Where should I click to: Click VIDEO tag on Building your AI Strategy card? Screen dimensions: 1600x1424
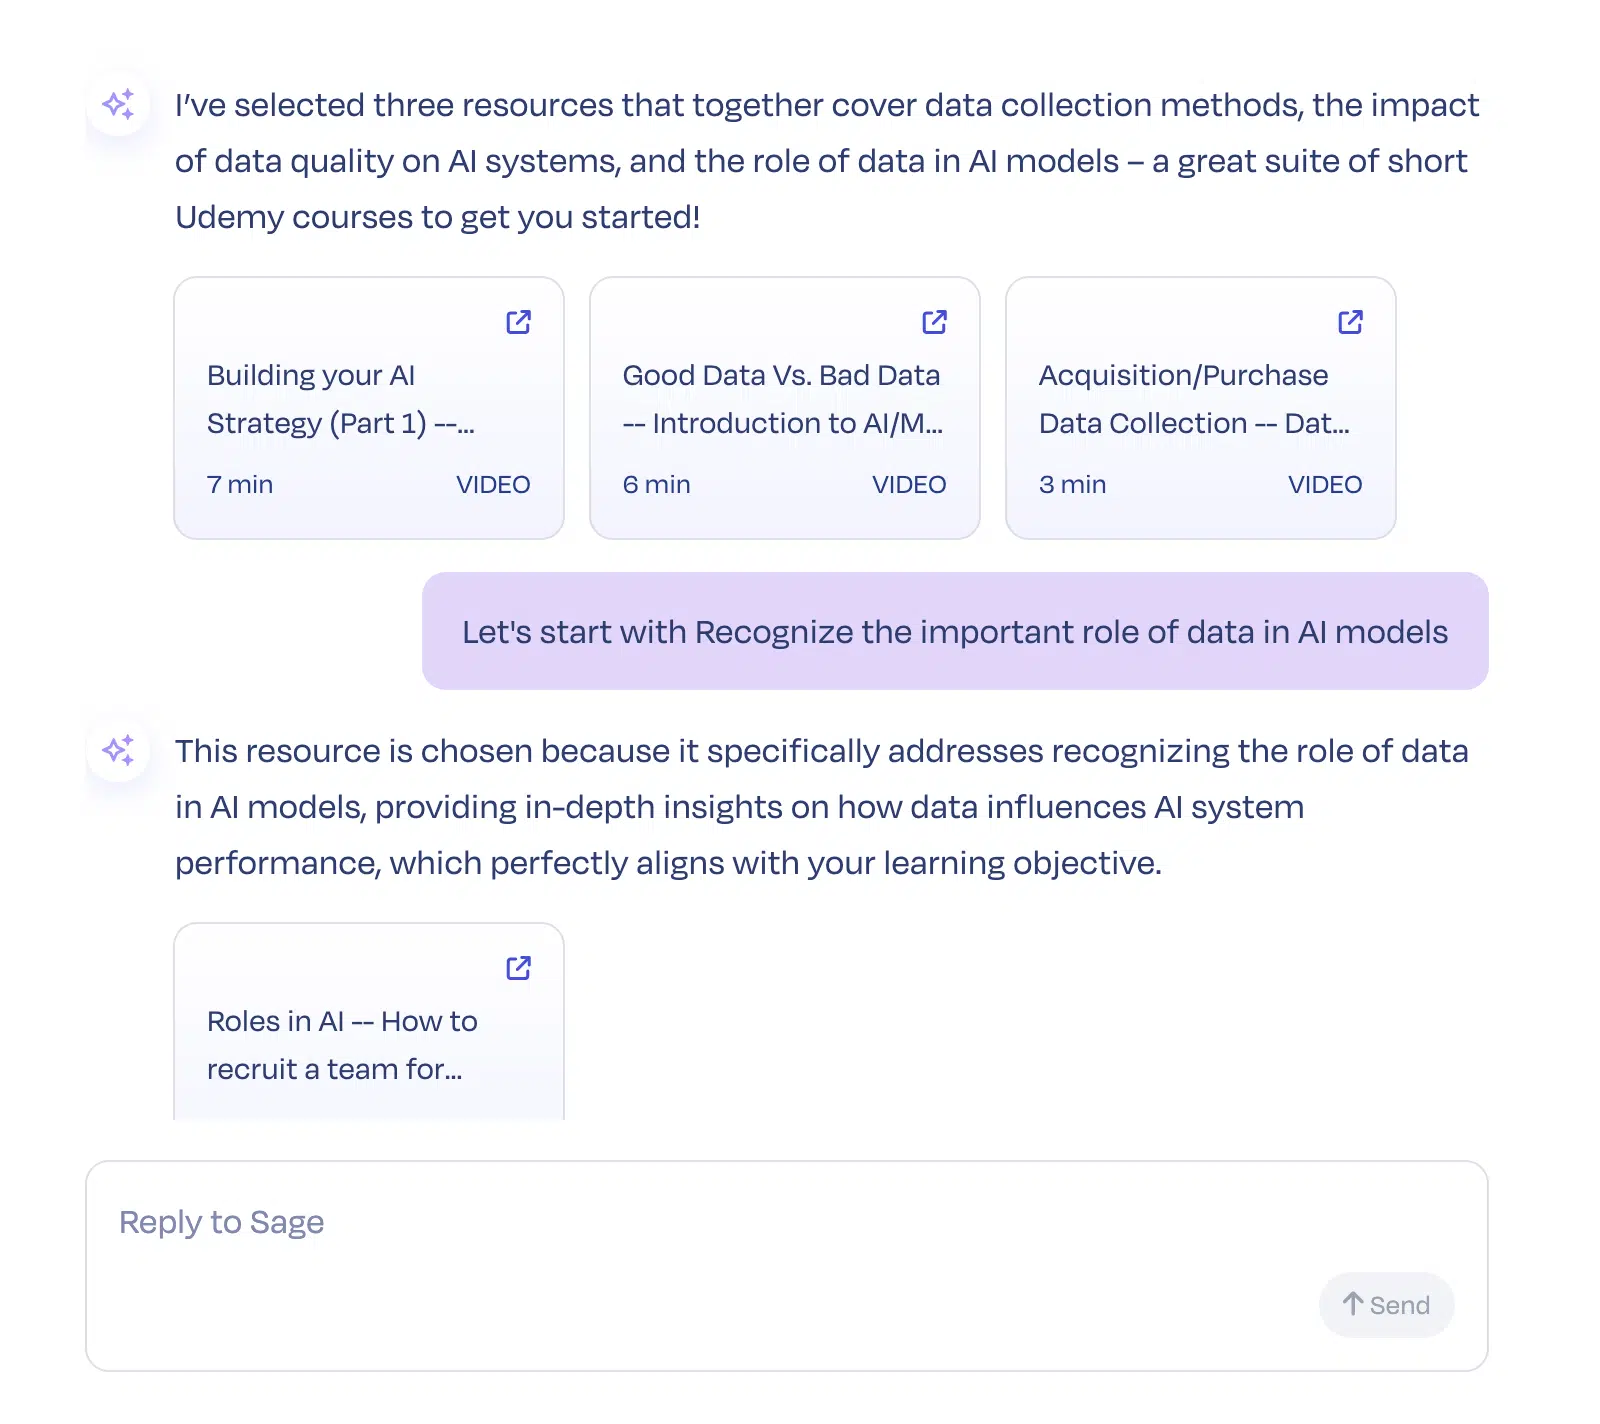[x=493, y=484]
